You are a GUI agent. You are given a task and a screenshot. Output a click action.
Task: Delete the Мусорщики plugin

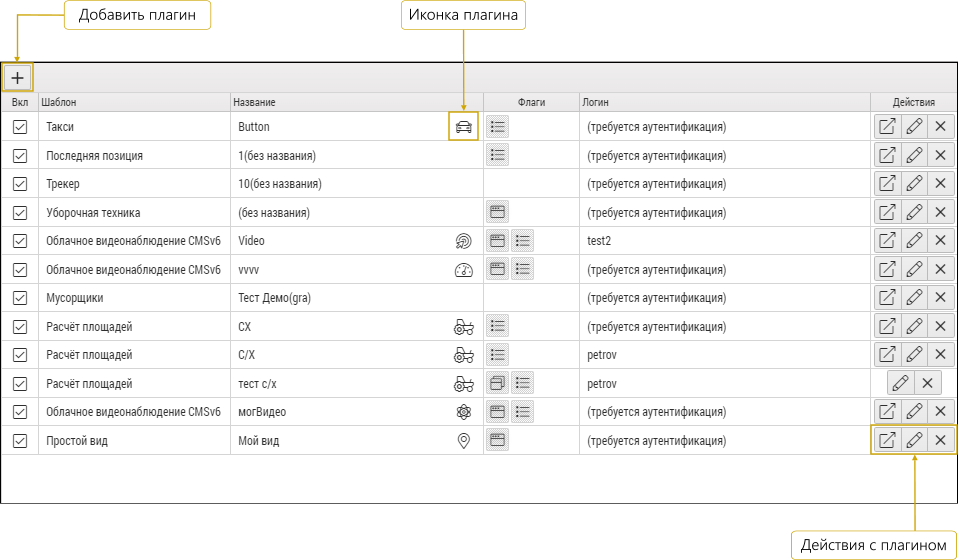(x=941, y=298)
